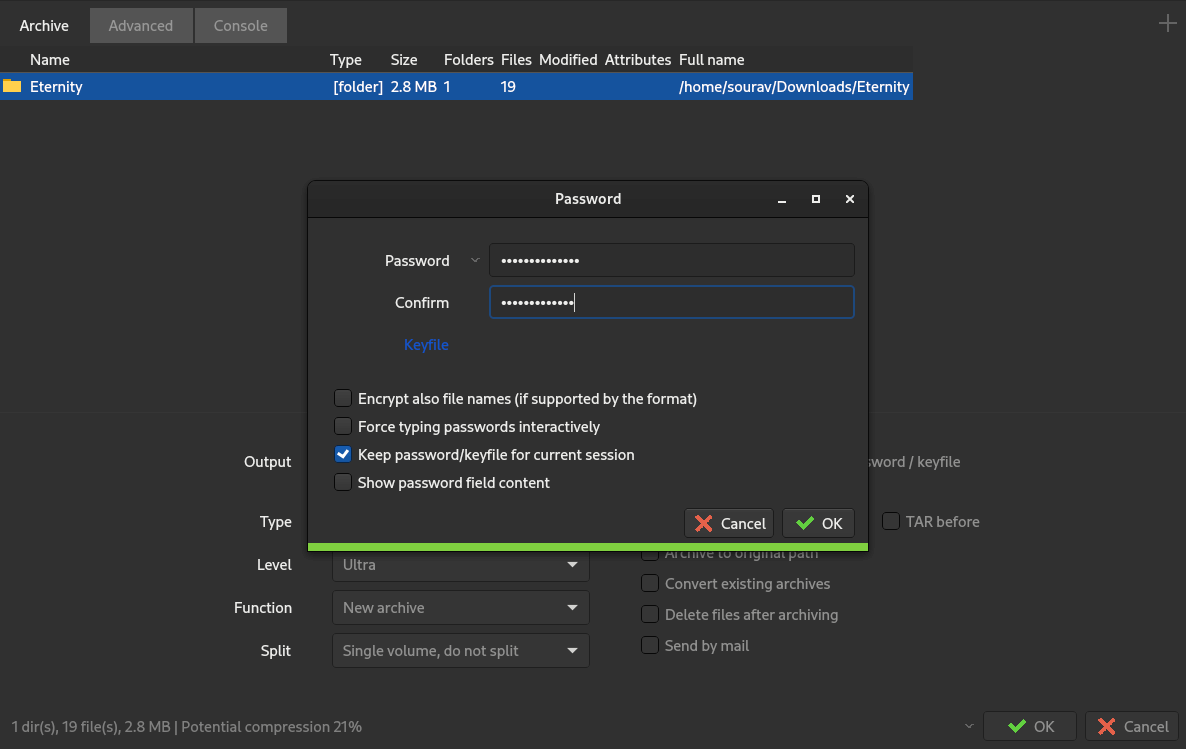Image resolution: width=1186 pixels, height=749 pixels.
Task: Check the 'TAR before' option
Action: 891,521
